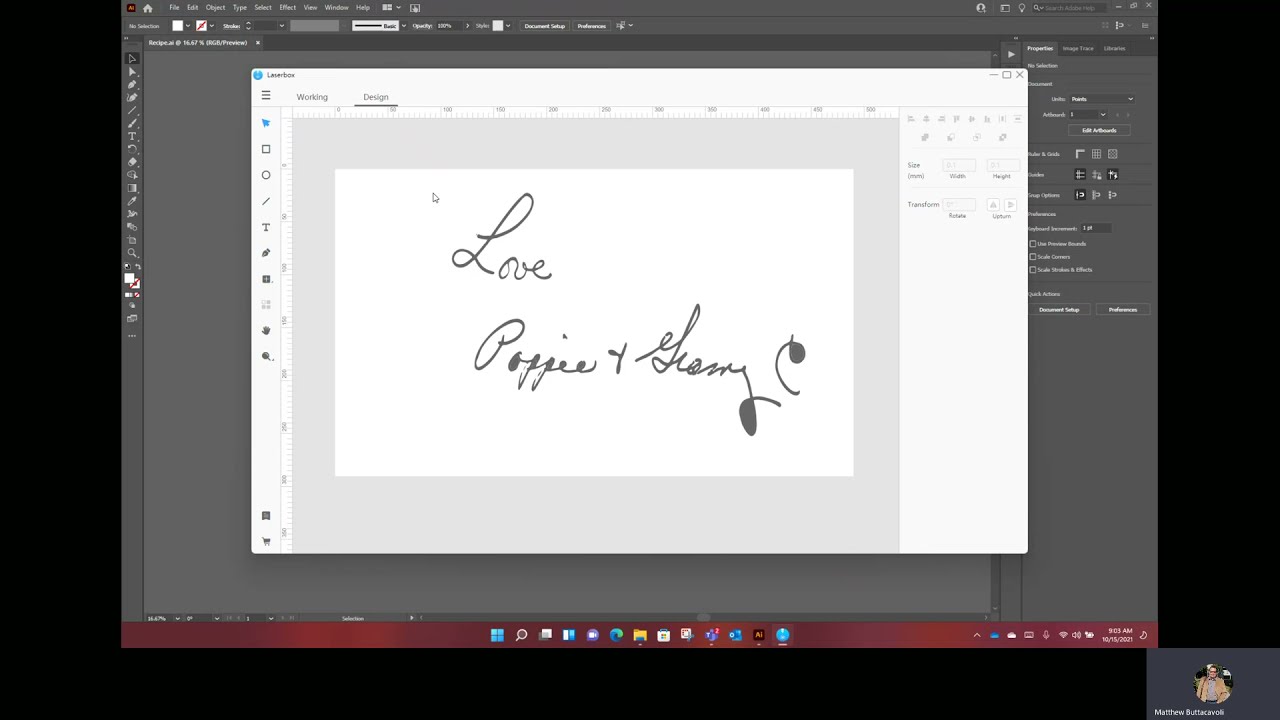Select Illustrator Type tool
Viewport: 1280px width, 720px height.
click(131, 136)
